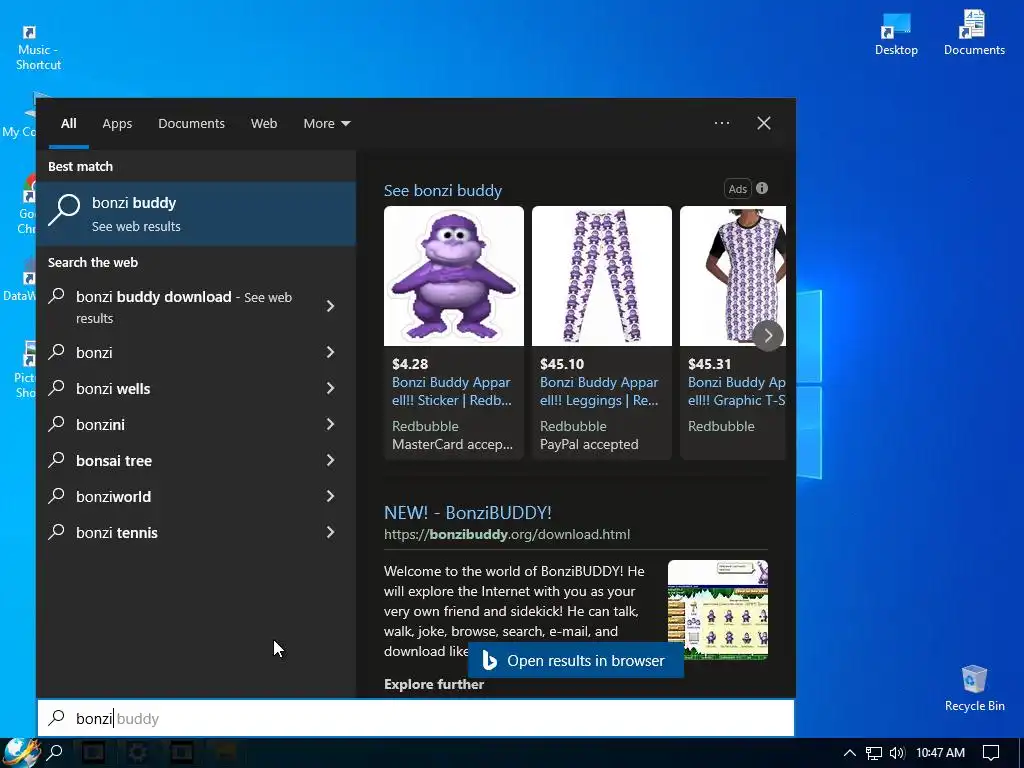Screen dimensions: 1024x768
Task: Expand arrow beside 'bonsai tree' suggestion
Action: (330, 460)
